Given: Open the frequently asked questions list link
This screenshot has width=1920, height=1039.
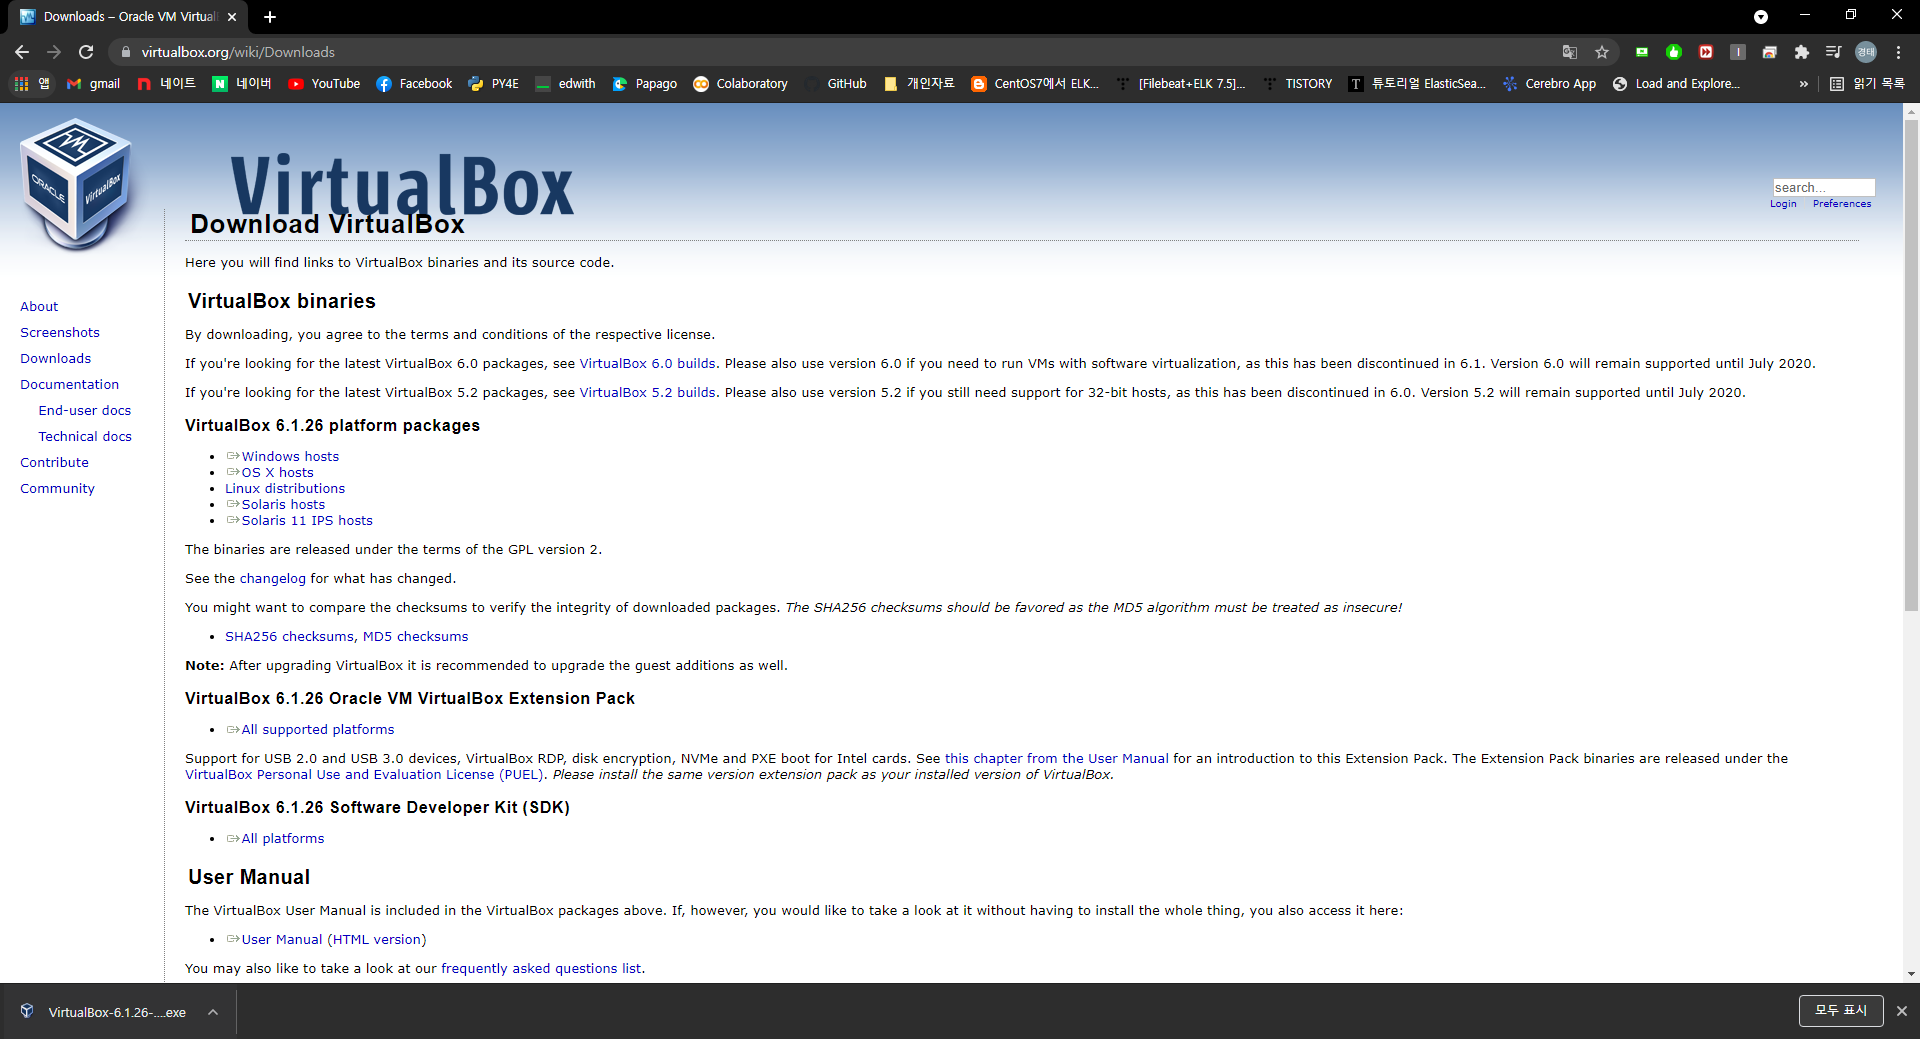Looking at the screenshot, I should 541,969.
